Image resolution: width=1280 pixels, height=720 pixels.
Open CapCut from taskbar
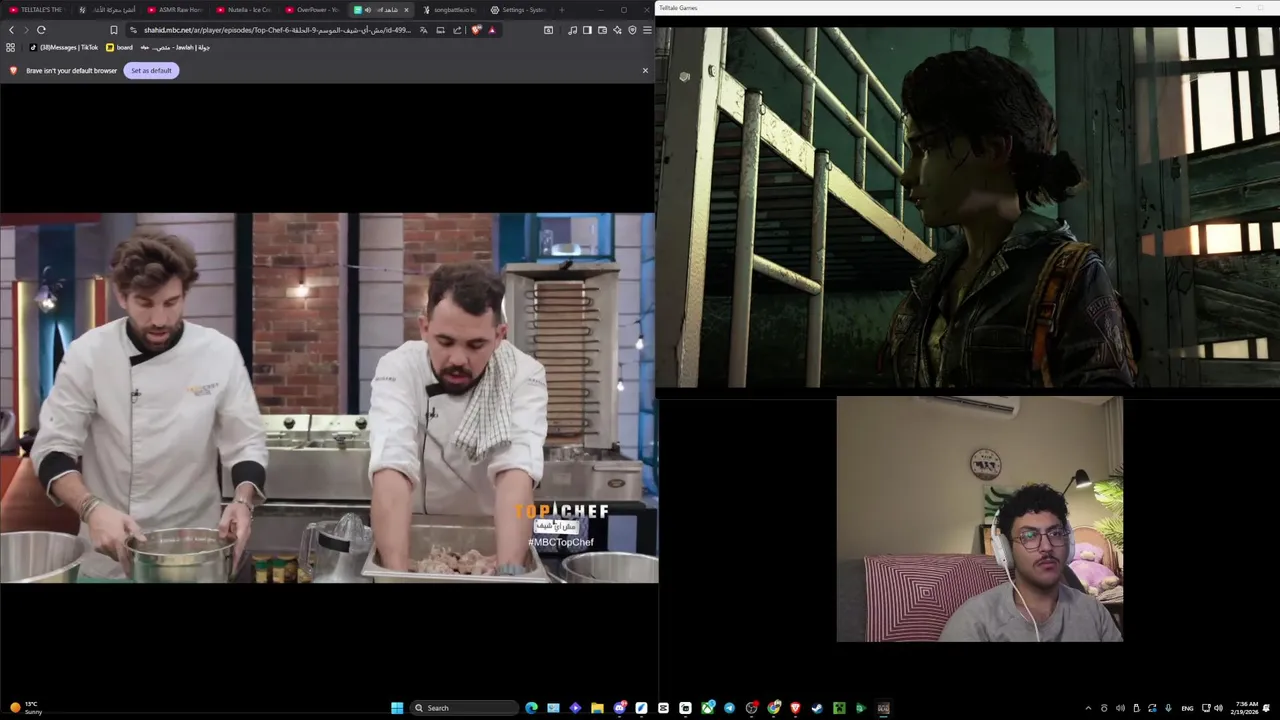click(x=663, y=708)
